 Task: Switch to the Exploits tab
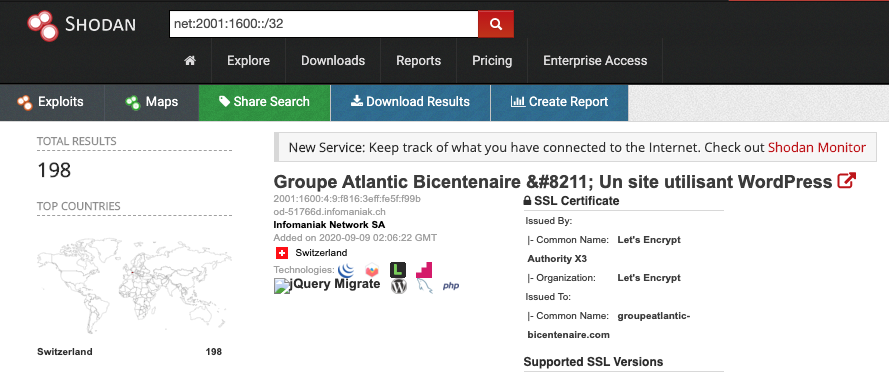(x=52, y=102)
